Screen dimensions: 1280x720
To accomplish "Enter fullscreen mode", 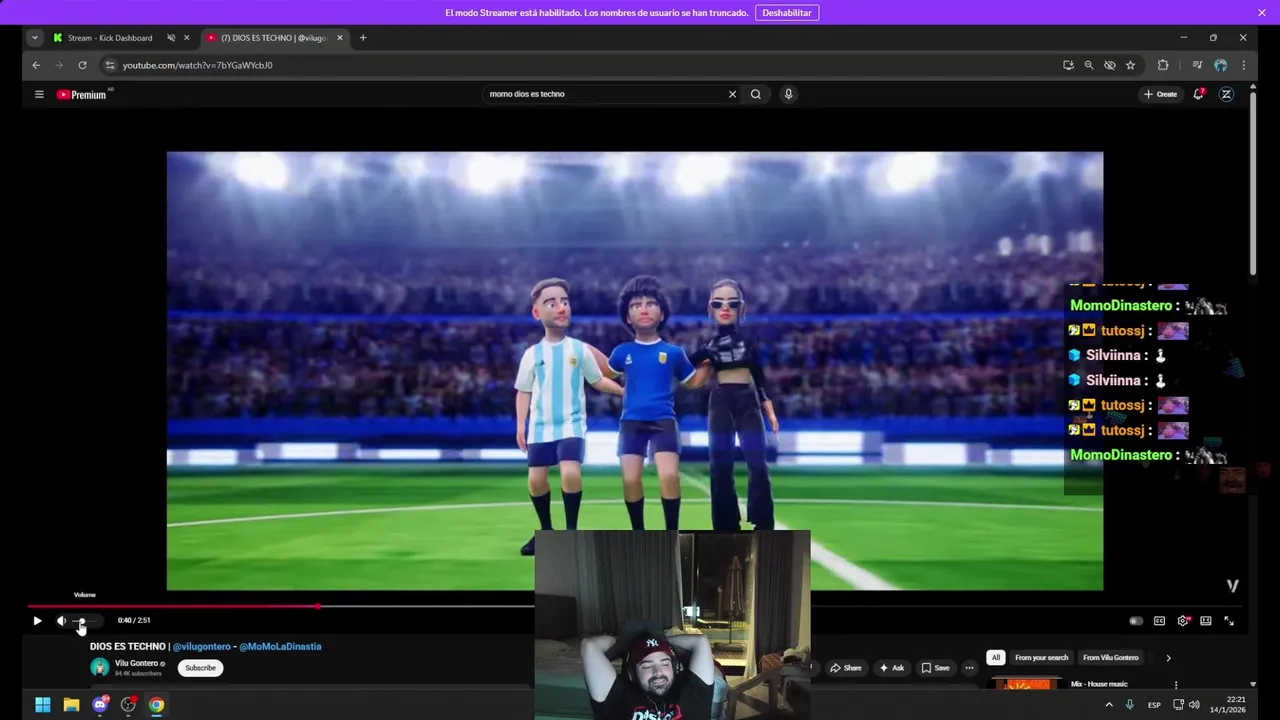I will (1229, 621).
